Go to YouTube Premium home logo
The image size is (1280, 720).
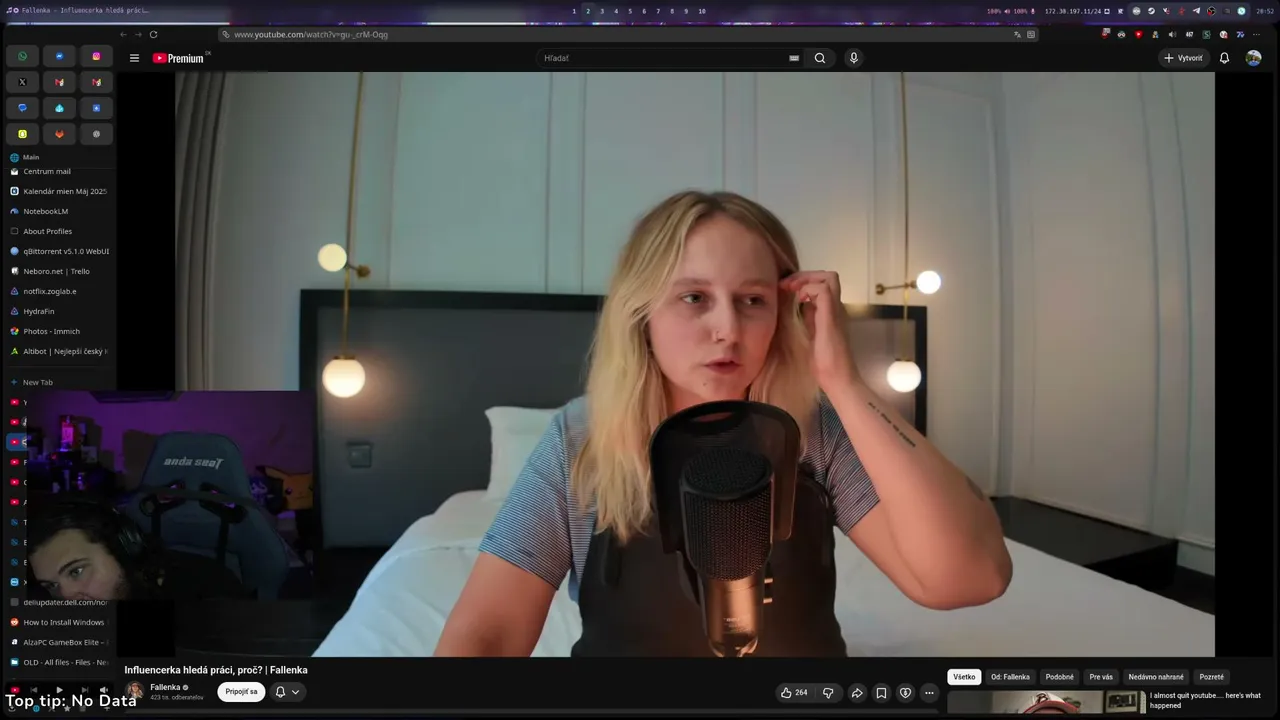[178, 58]
